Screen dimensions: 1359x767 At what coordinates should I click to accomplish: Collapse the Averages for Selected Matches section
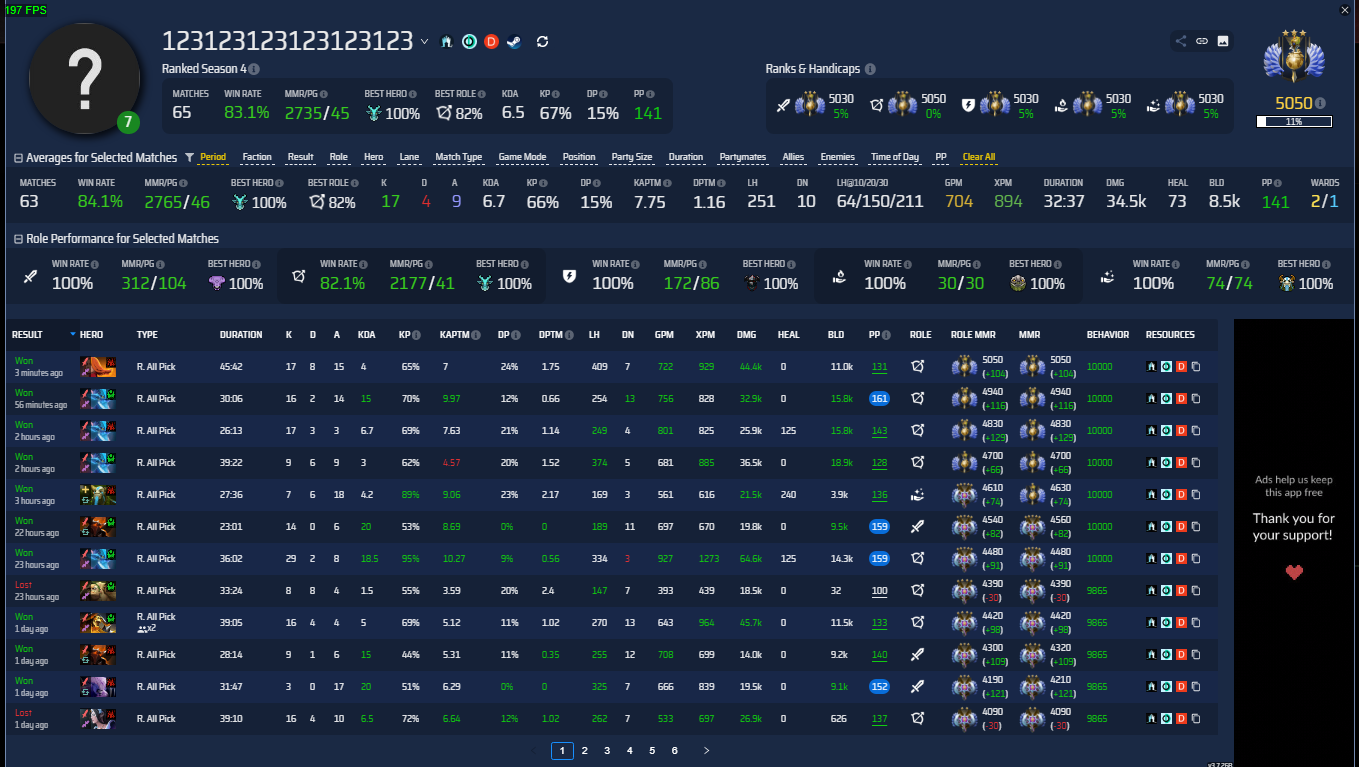18,158
